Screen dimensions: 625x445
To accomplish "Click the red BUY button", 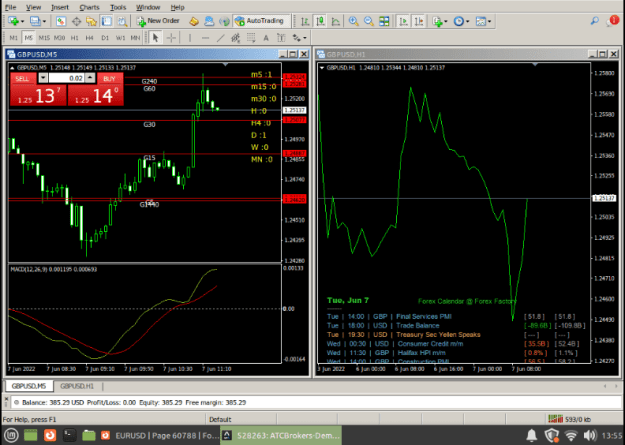I will coord(109,79).
